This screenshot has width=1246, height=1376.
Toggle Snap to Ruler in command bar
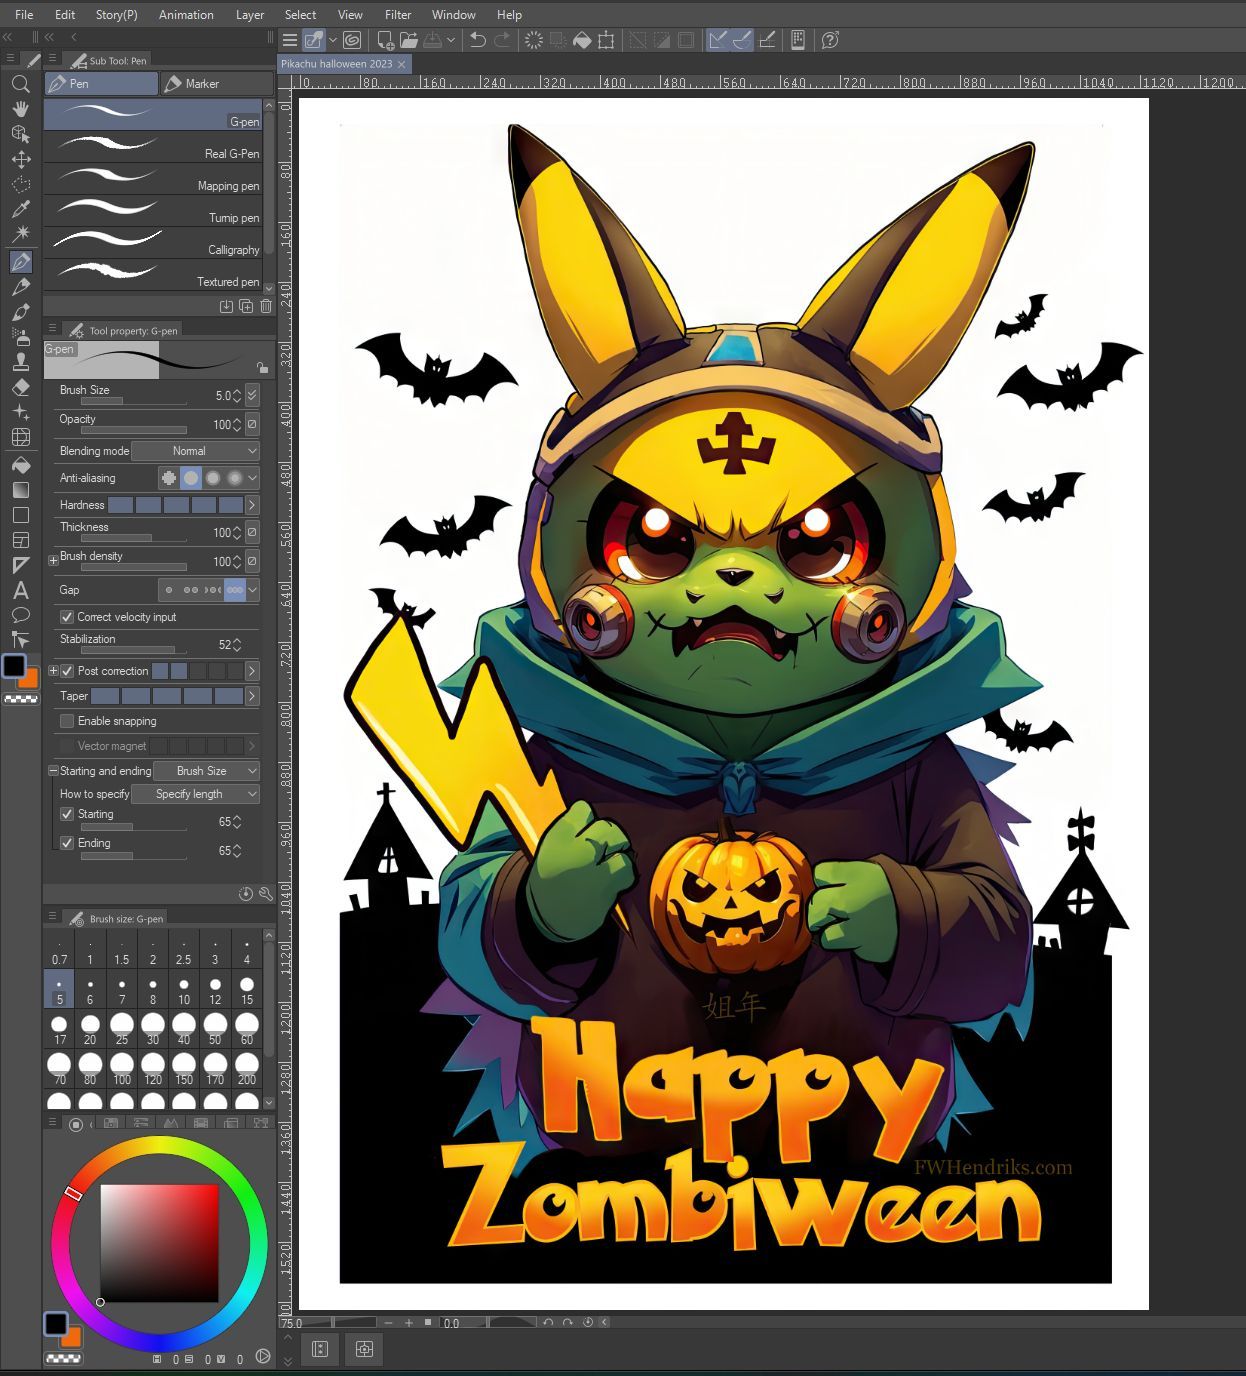tap(718, 40)
